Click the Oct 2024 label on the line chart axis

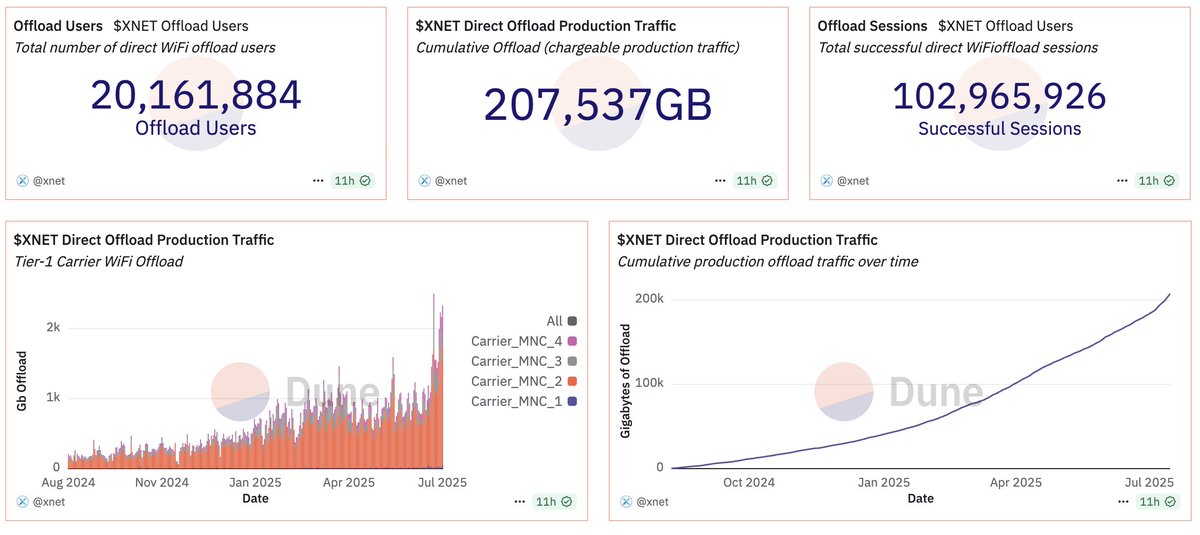pyautogui.click(x=749, y=482)
